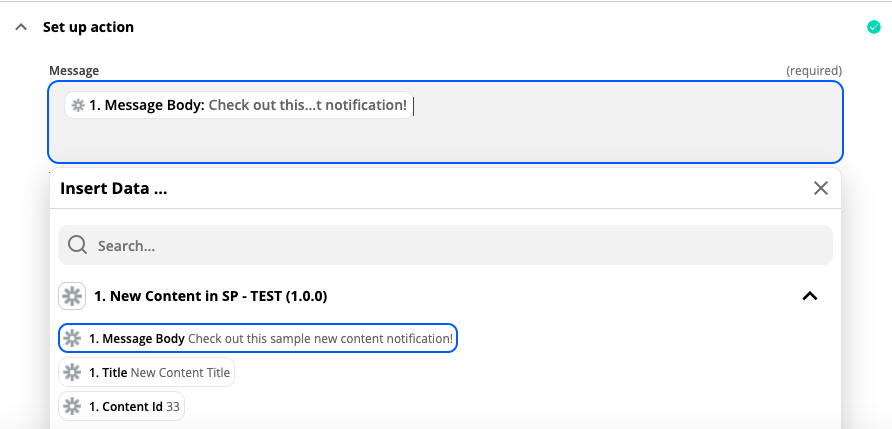Image resolution: width=892 pixels, height=429 pixels.
Task: Click the Insert Data panel title
Action: tap(113, 188)
